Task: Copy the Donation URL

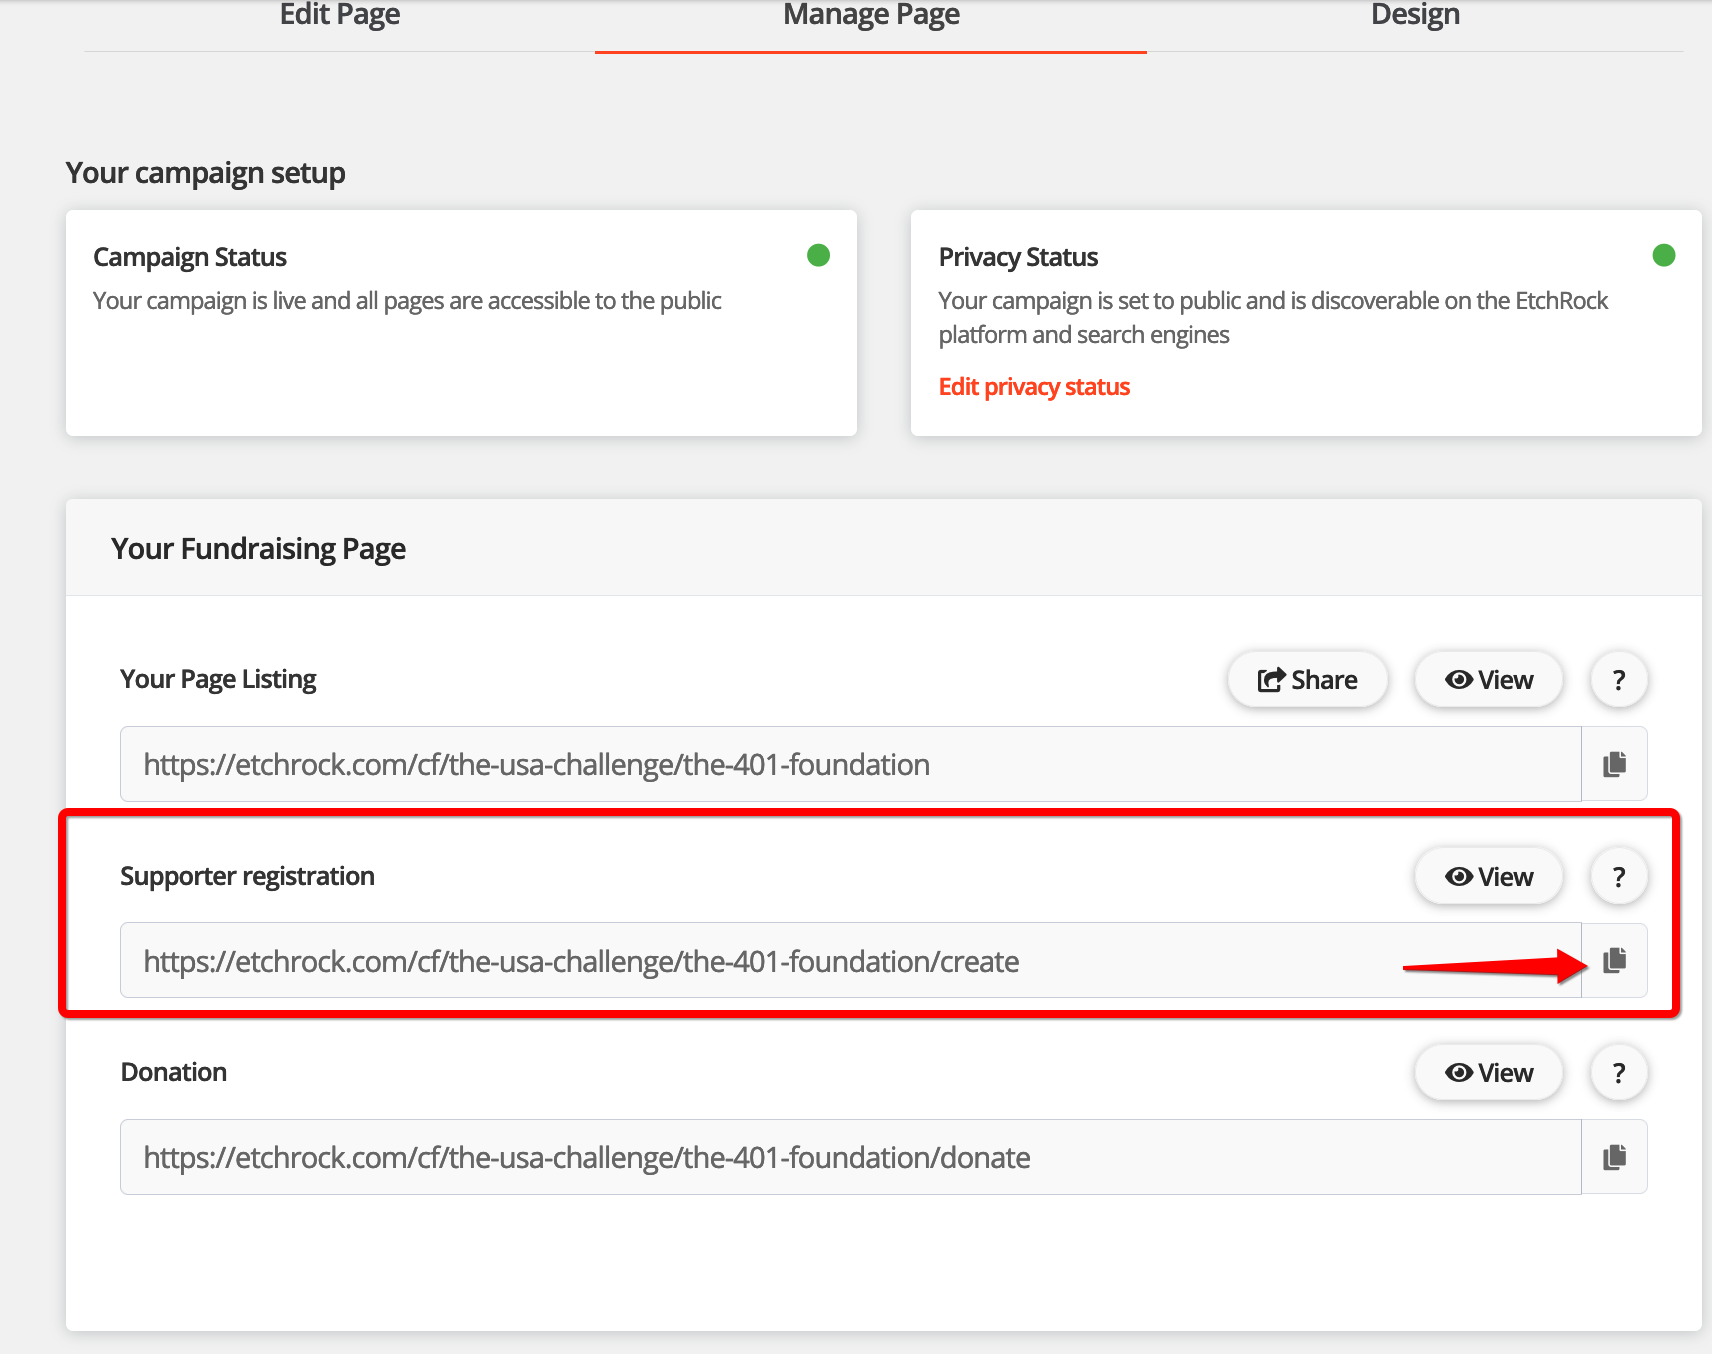Action: coord(1614,1158)
